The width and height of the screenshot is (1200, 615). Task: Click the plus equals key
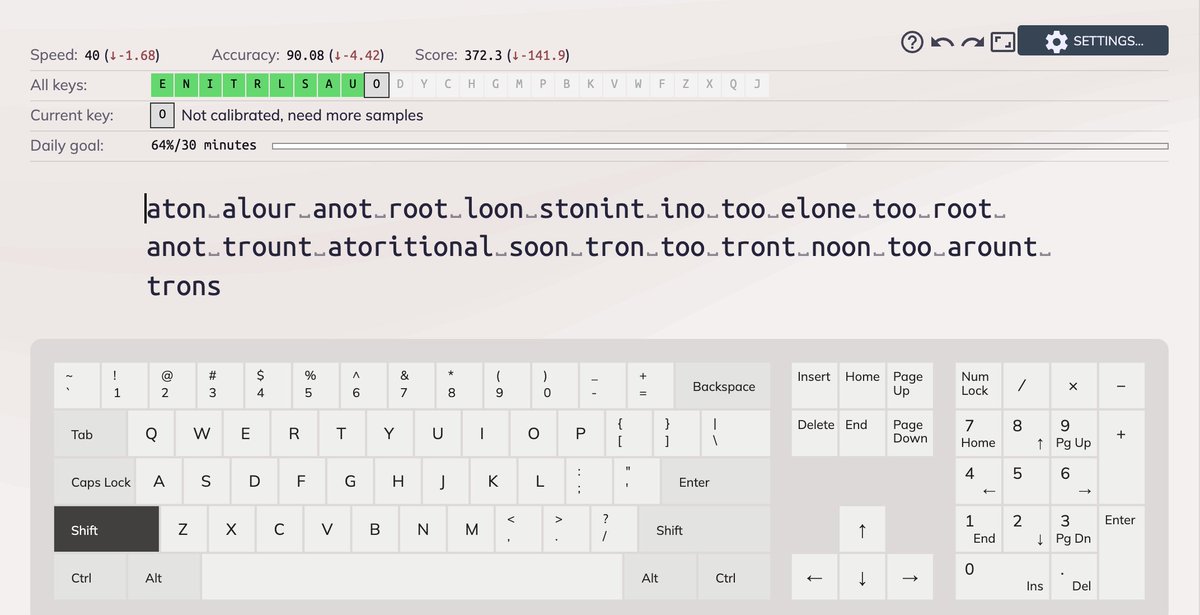(651, 386)
